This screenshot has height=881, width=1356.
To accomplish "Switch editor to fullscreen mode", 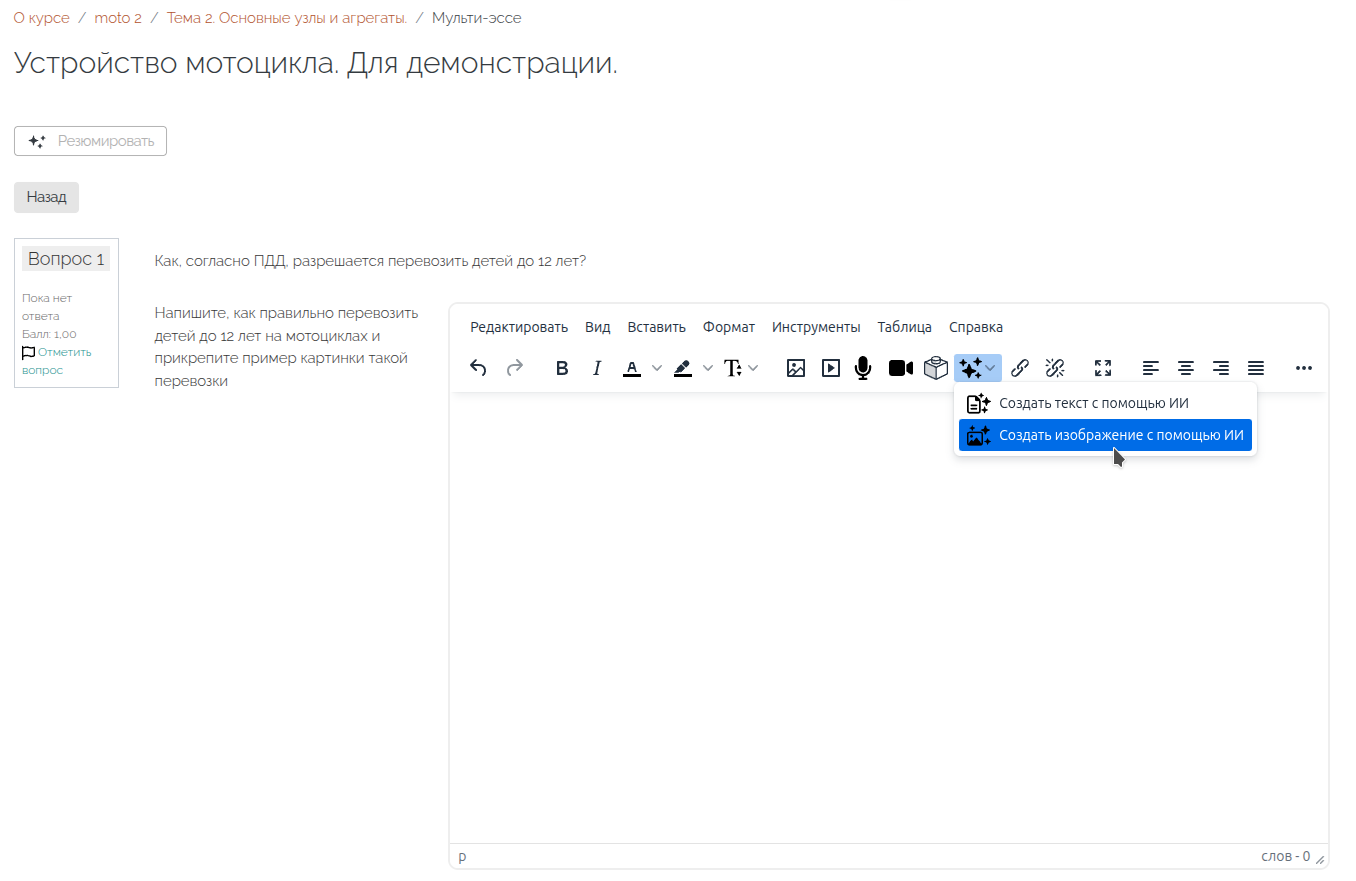I will pos(1103,368).
